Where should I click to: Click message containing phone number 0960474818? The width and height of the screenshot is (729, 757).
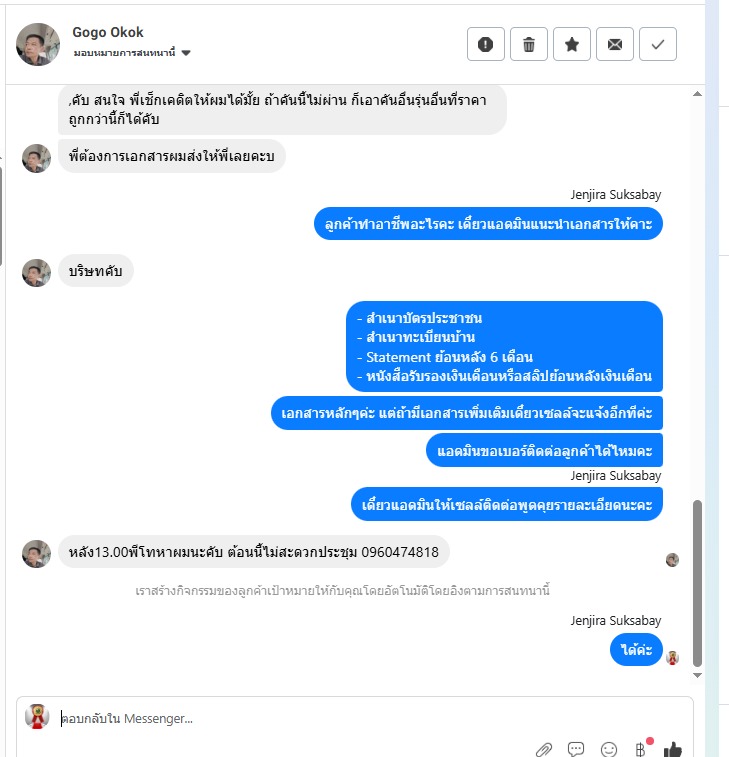(253, 552)
